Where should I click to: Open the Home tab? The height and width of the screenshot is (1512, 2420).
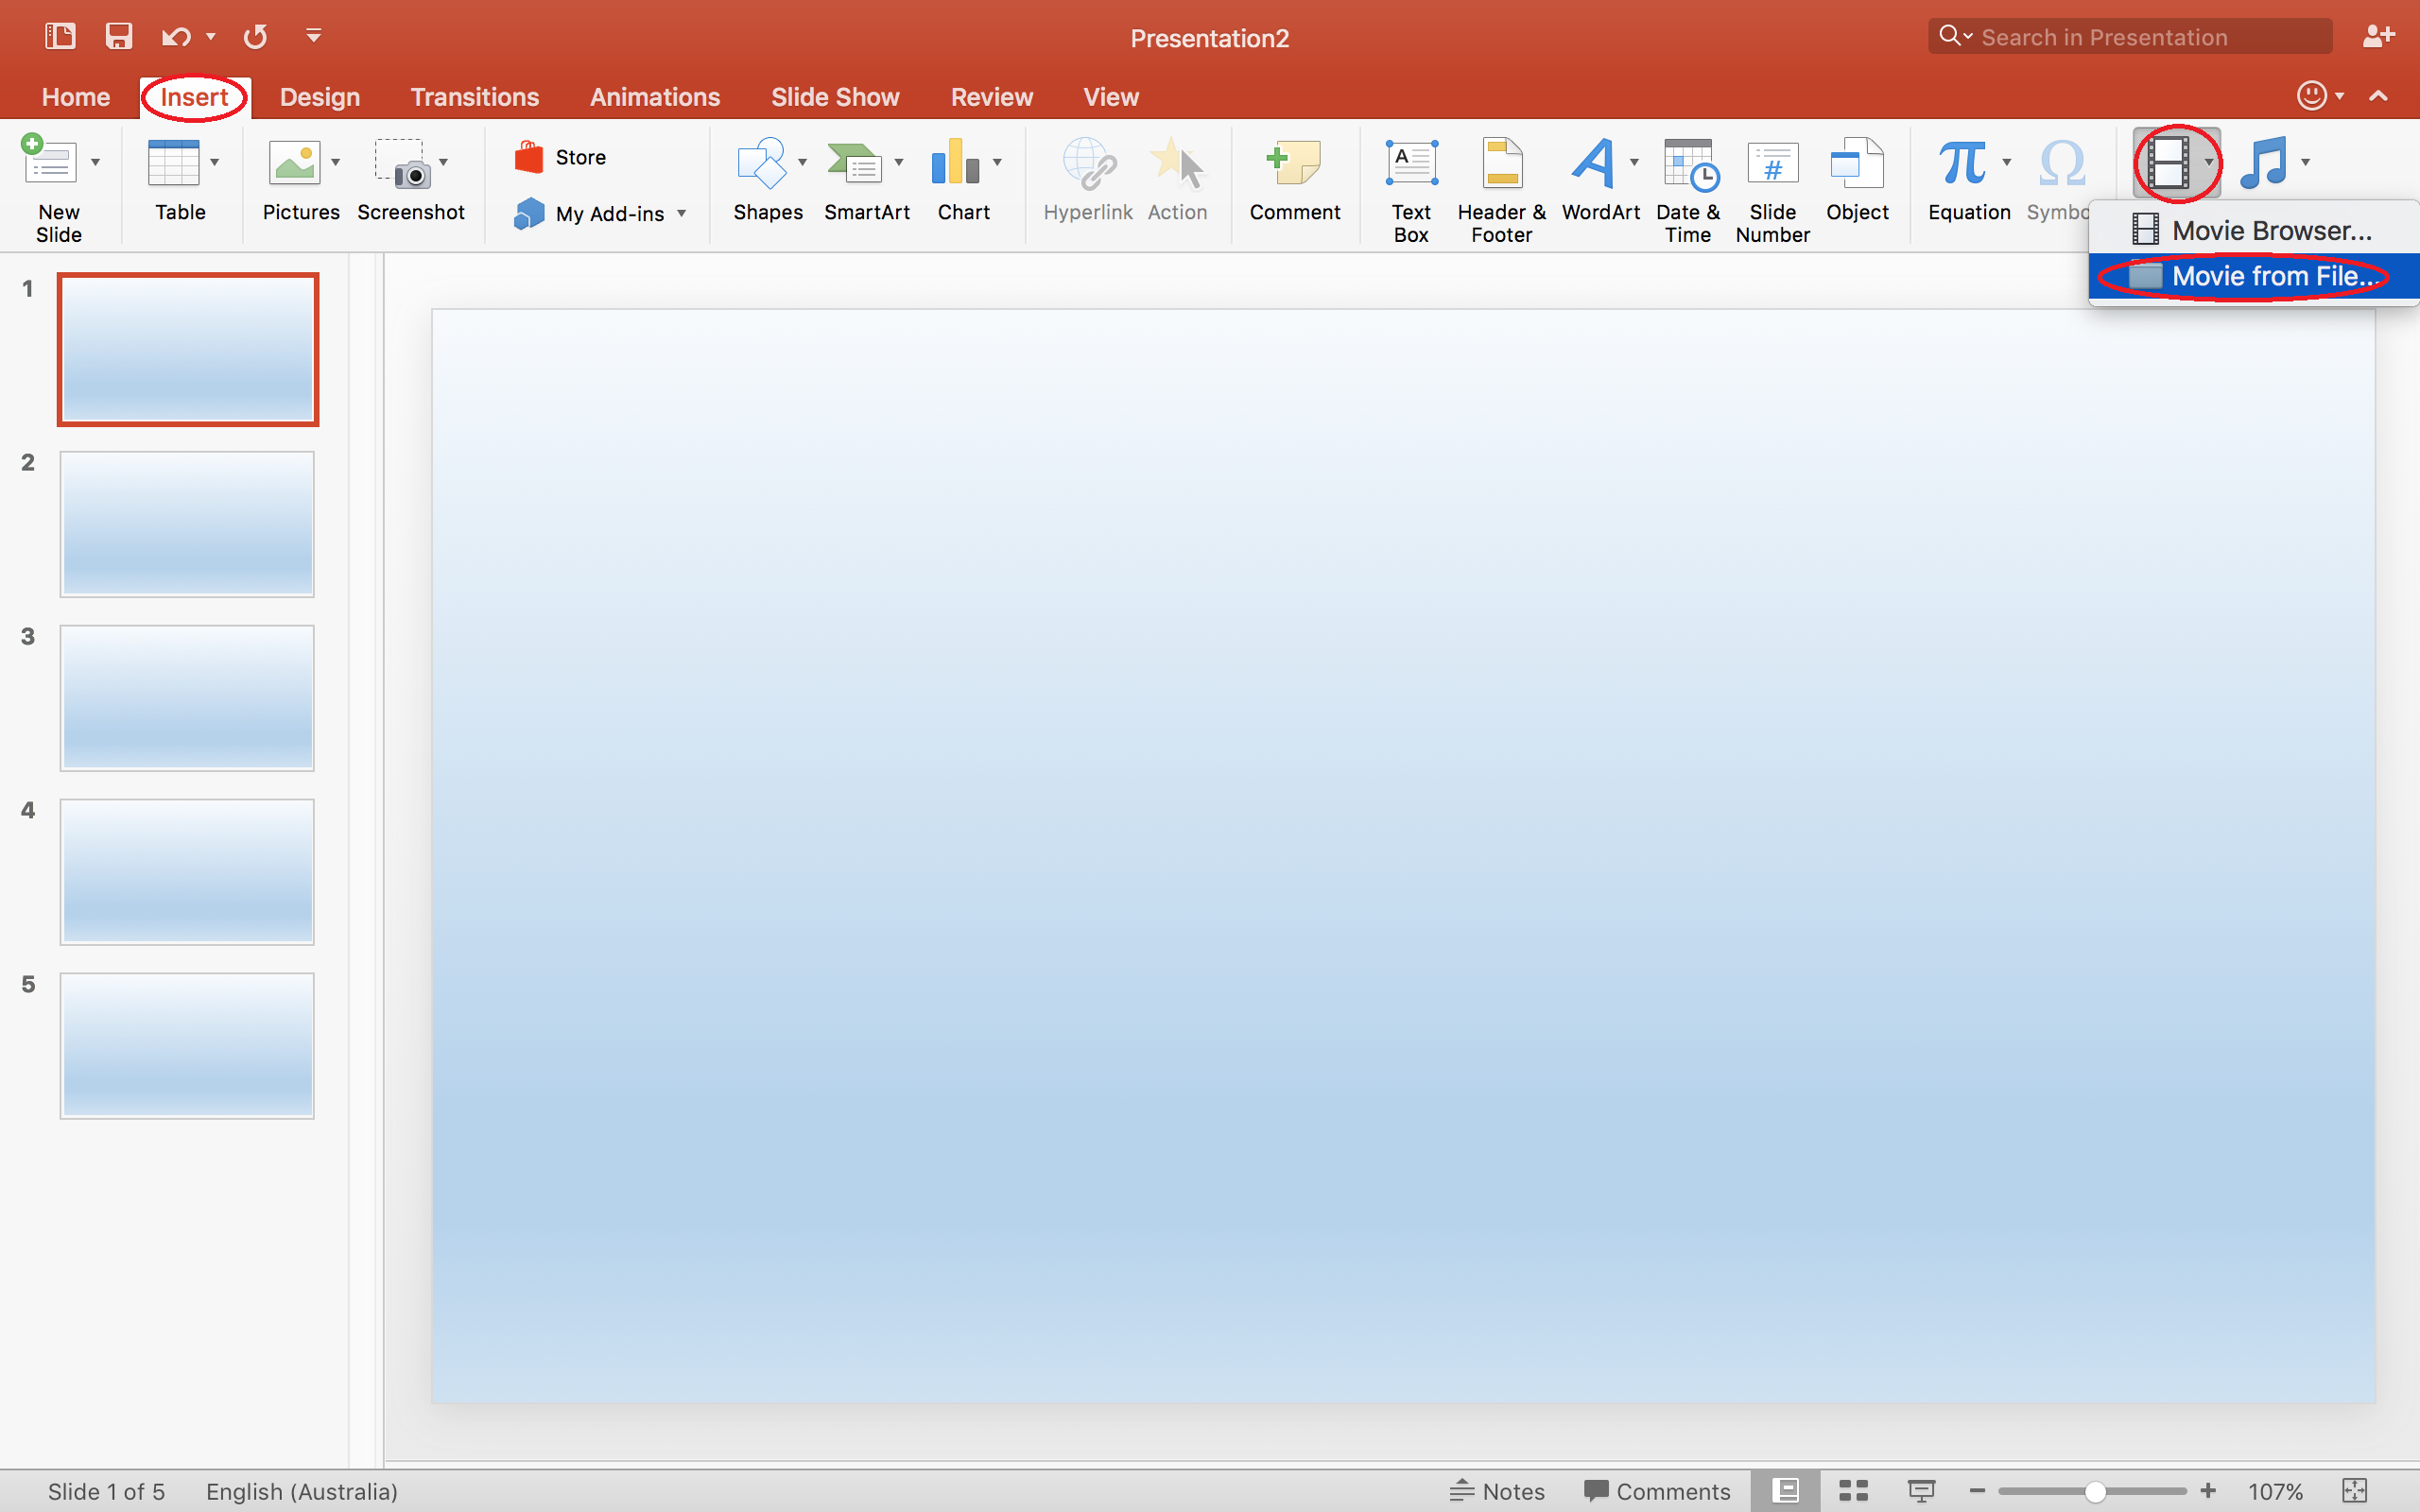pyautogui.click(x=76, y=97)
